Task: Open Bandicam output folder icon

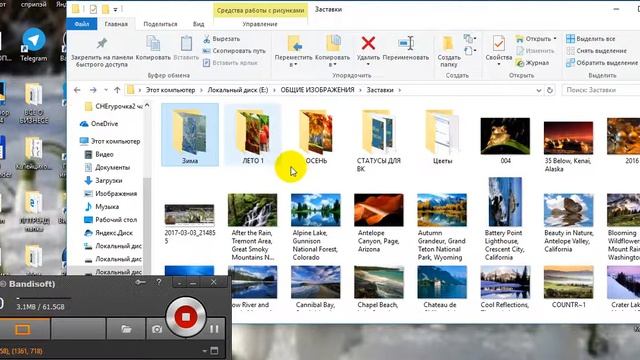Action: tap(126, 329)
